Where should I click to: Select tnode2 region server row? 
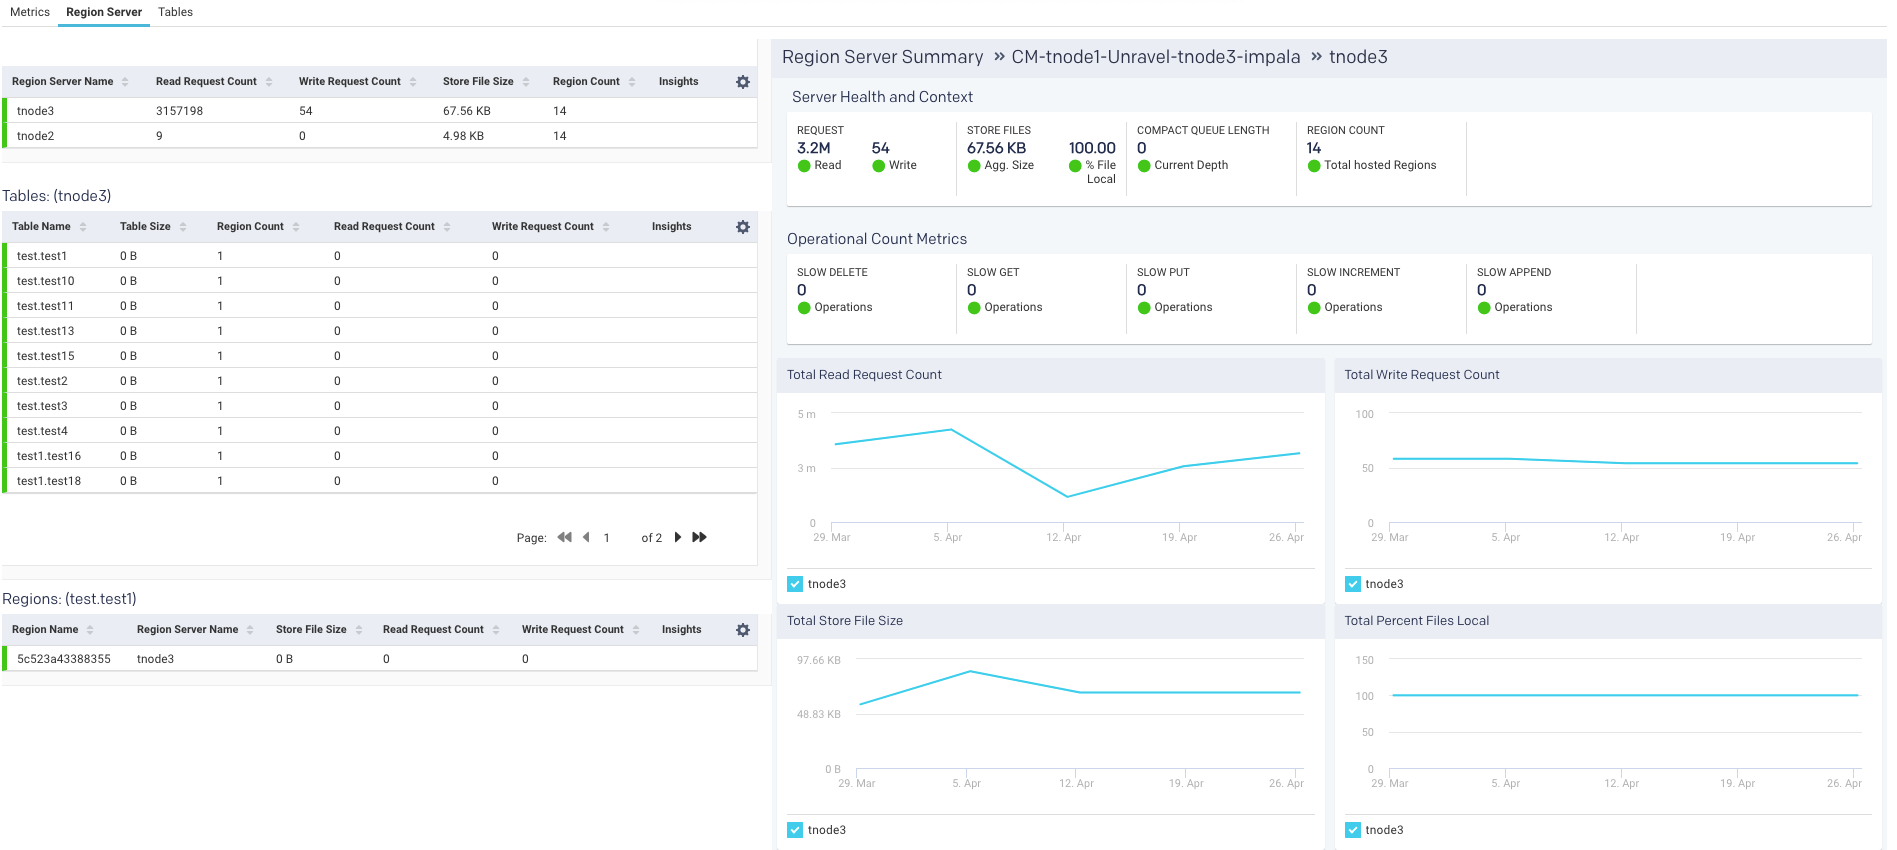pos(380,136)
